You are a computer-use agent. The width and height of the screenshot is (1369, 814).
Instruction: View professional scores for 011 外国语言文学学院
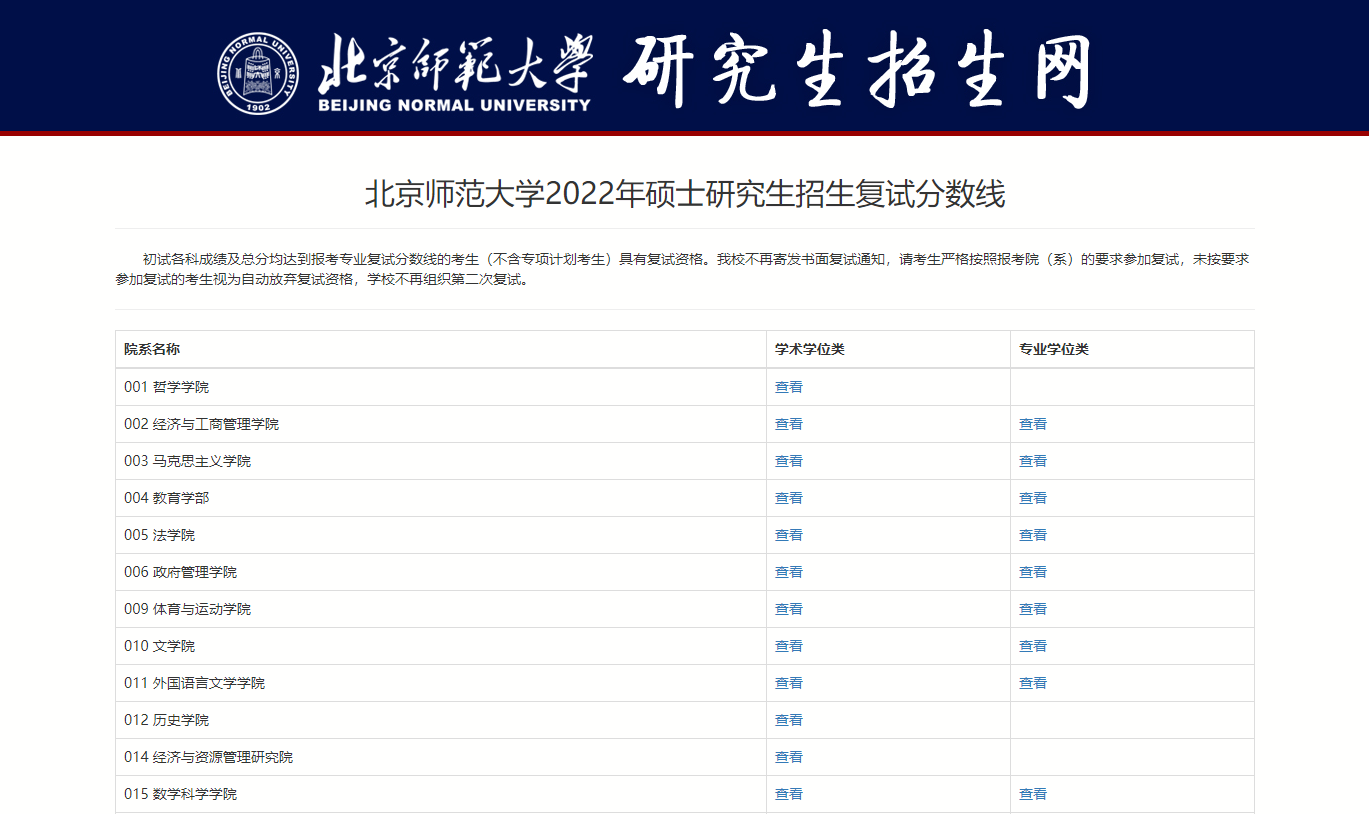pyautogui.click(x=1033, y=683)
